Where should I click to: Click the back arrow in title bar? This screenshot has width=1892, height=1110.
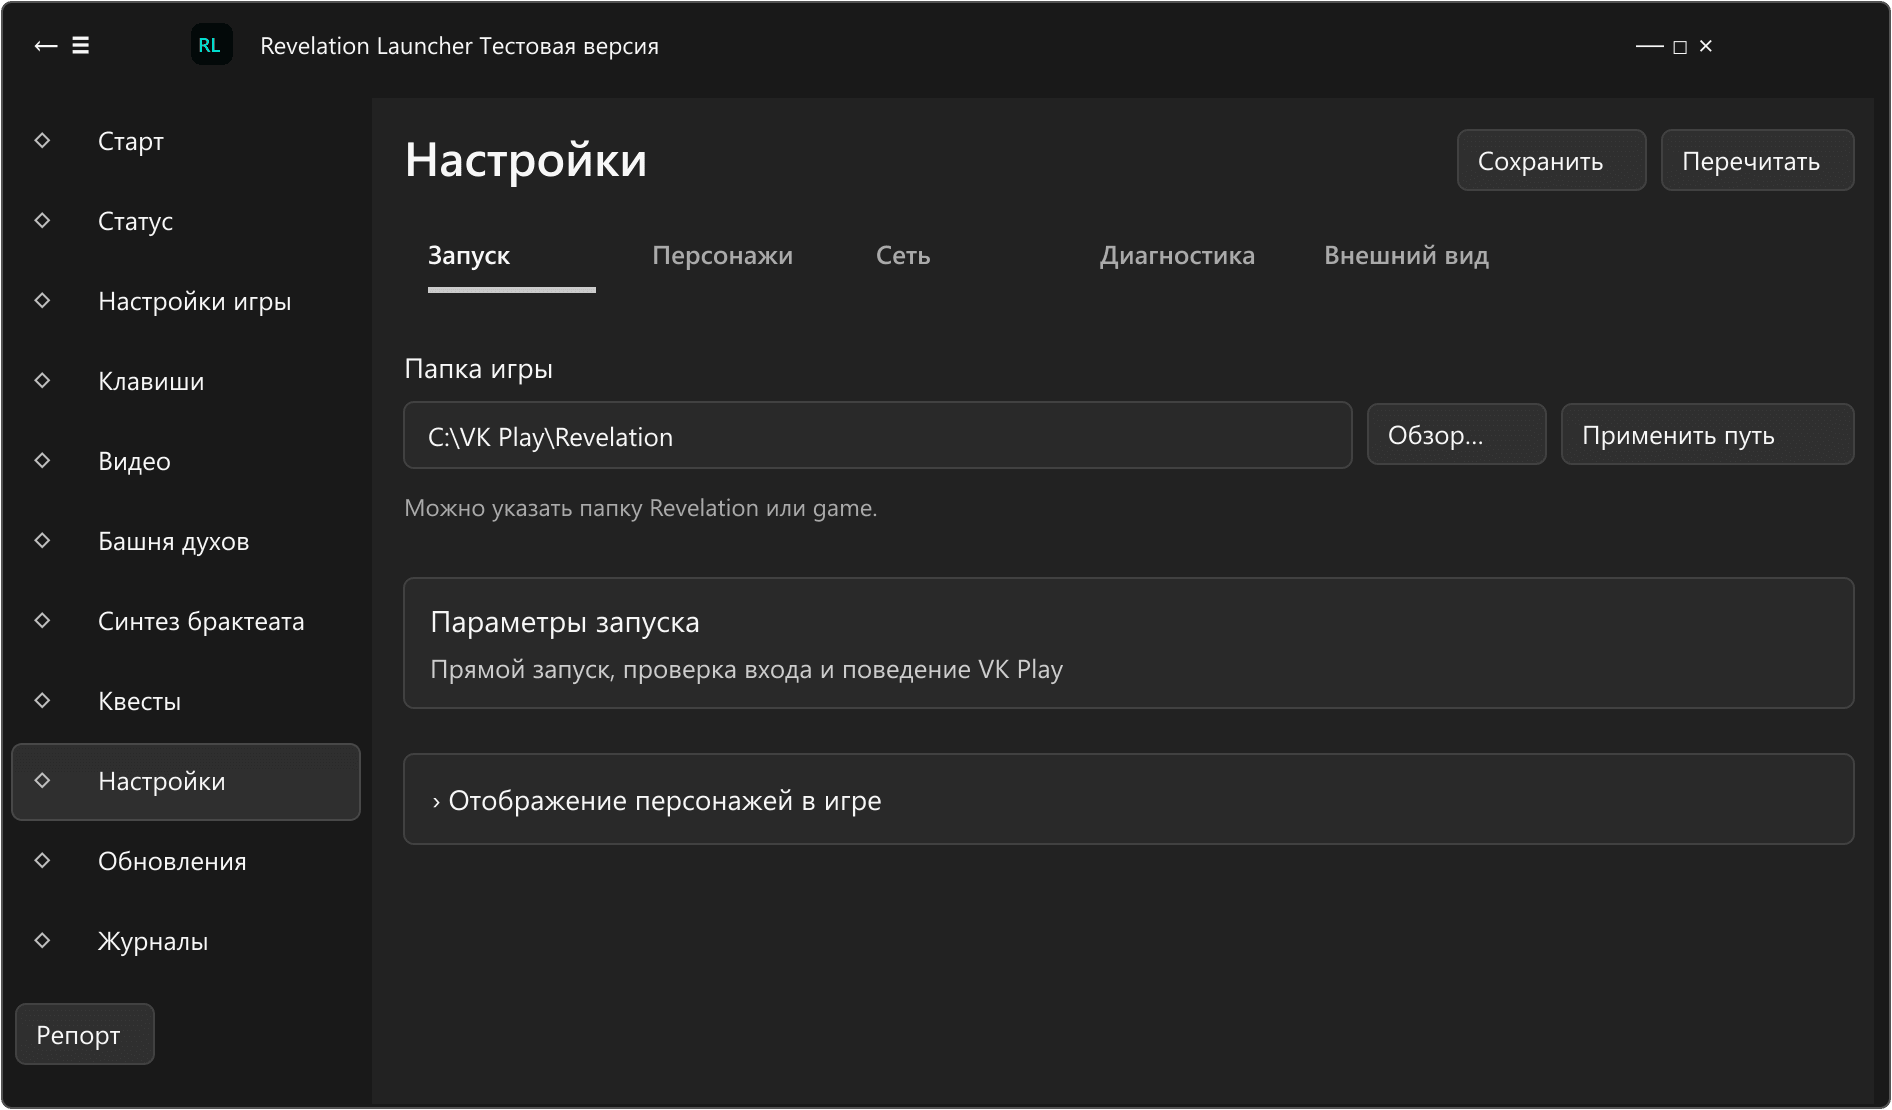coord(46,46)
